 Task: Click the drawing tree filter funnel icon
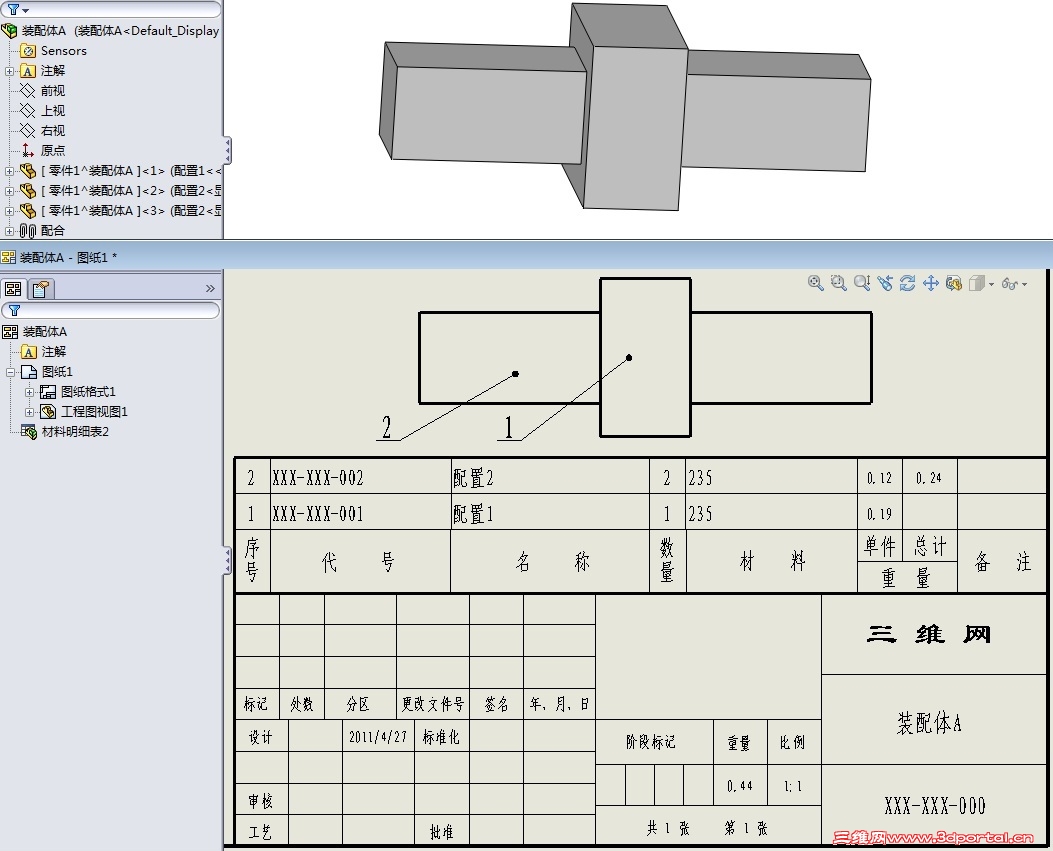click(14, 310)
